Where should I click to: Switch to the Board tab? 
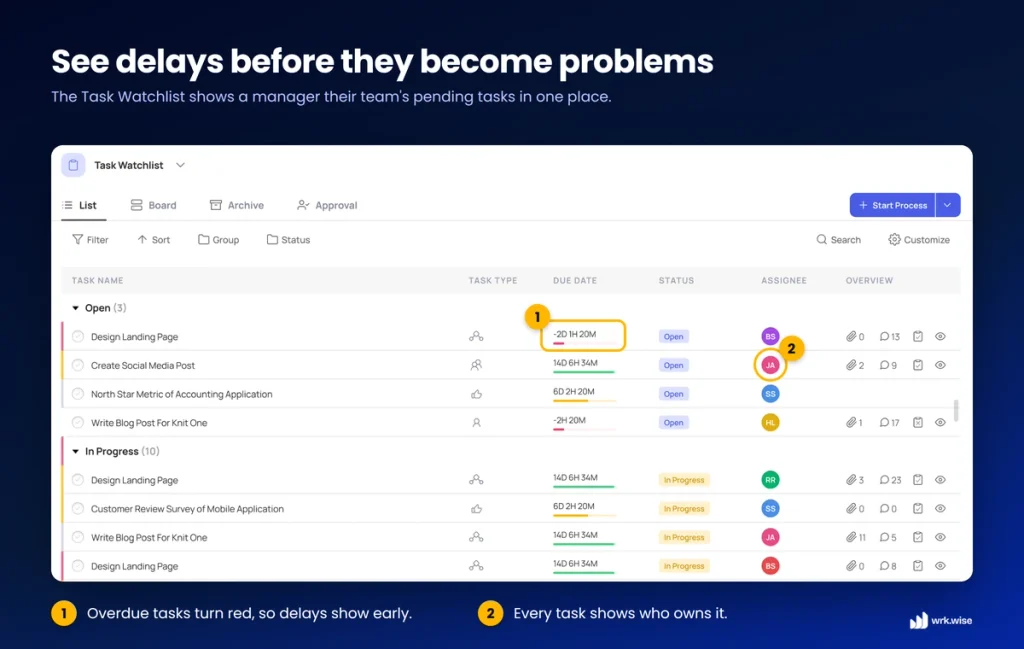coord(153,205)
